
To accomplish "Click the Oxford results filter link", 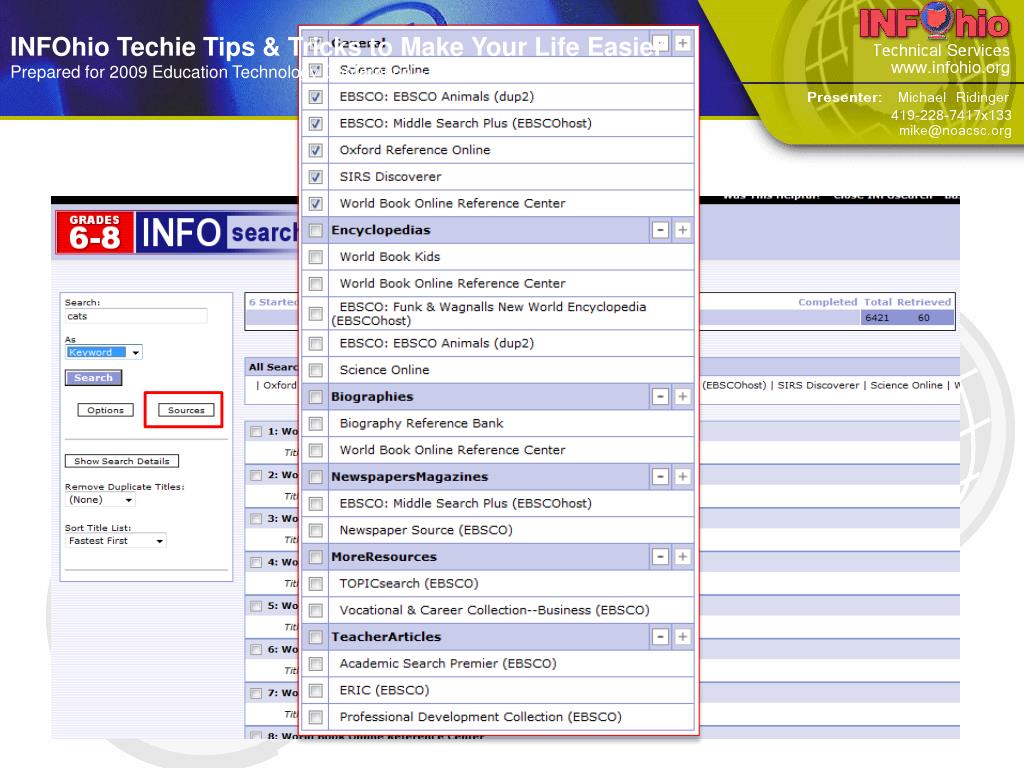I will pyautogui.click(x=280, y=385).
